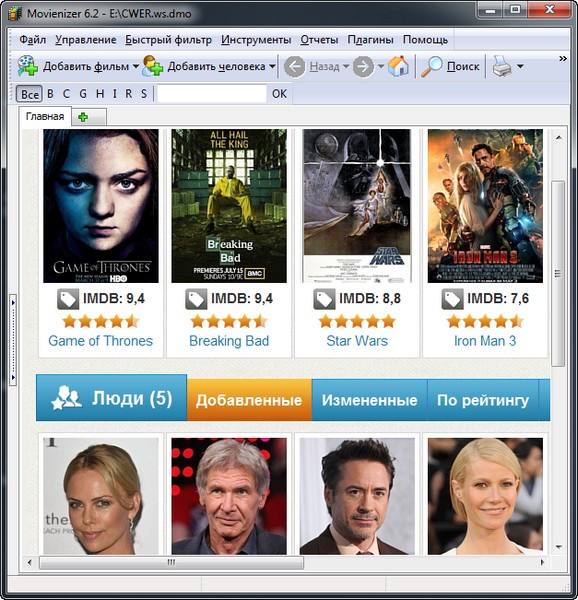Open the print options dropdown arrow
This screenshot has width=578, height=600.
coord(520,67)
